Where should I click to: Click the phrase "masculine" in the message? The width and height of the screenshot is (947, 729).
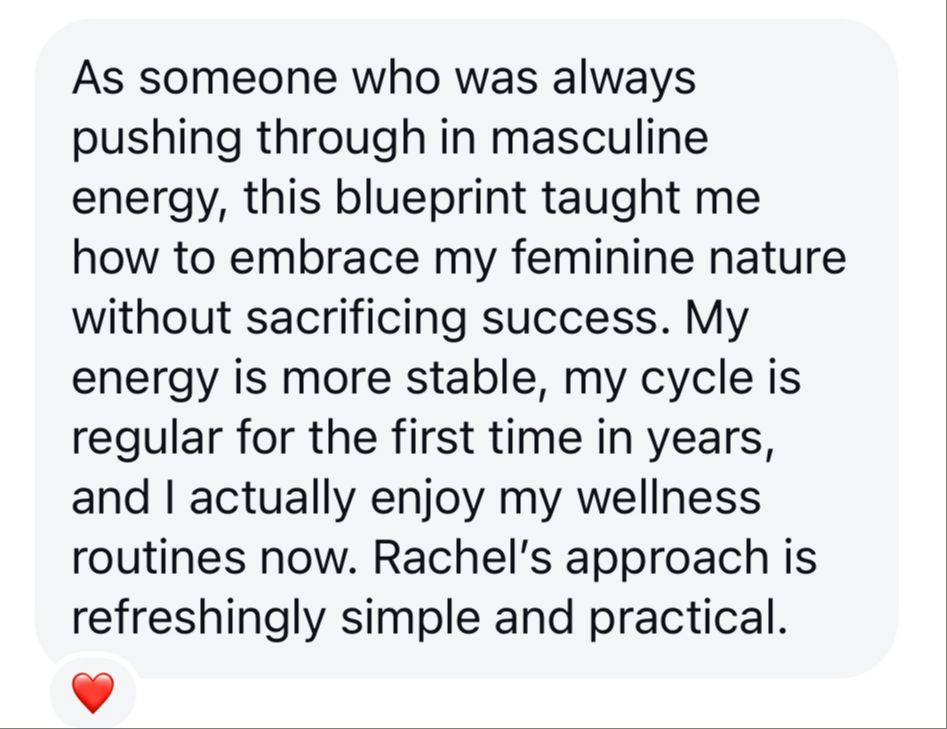click(x=599, y=138)
